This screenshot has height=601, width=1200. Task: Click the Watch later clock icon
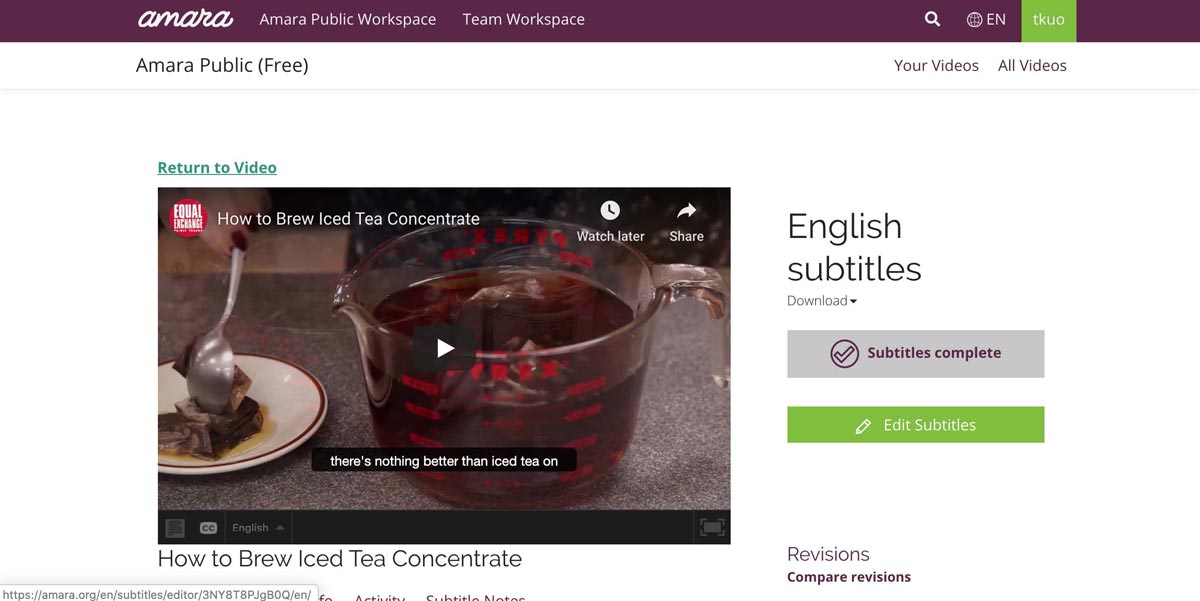(x=610, y=210)
